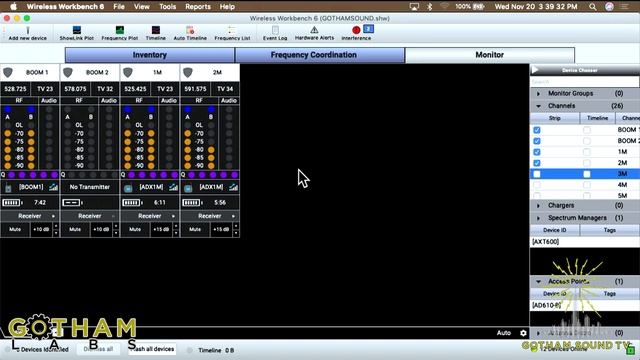
Task: Open the Timeline toolbar icon
Action: tap(156, 30)
